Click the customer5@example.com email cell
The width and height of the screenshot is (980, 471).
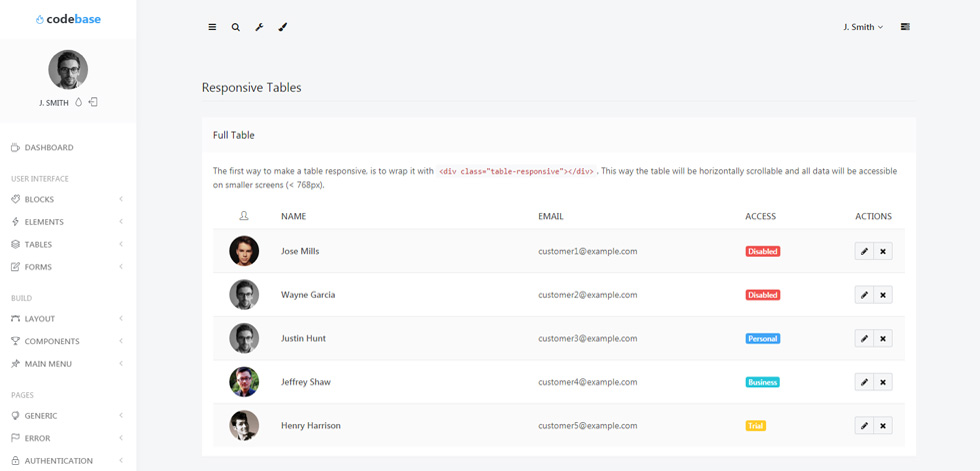[x=588, y=426]
